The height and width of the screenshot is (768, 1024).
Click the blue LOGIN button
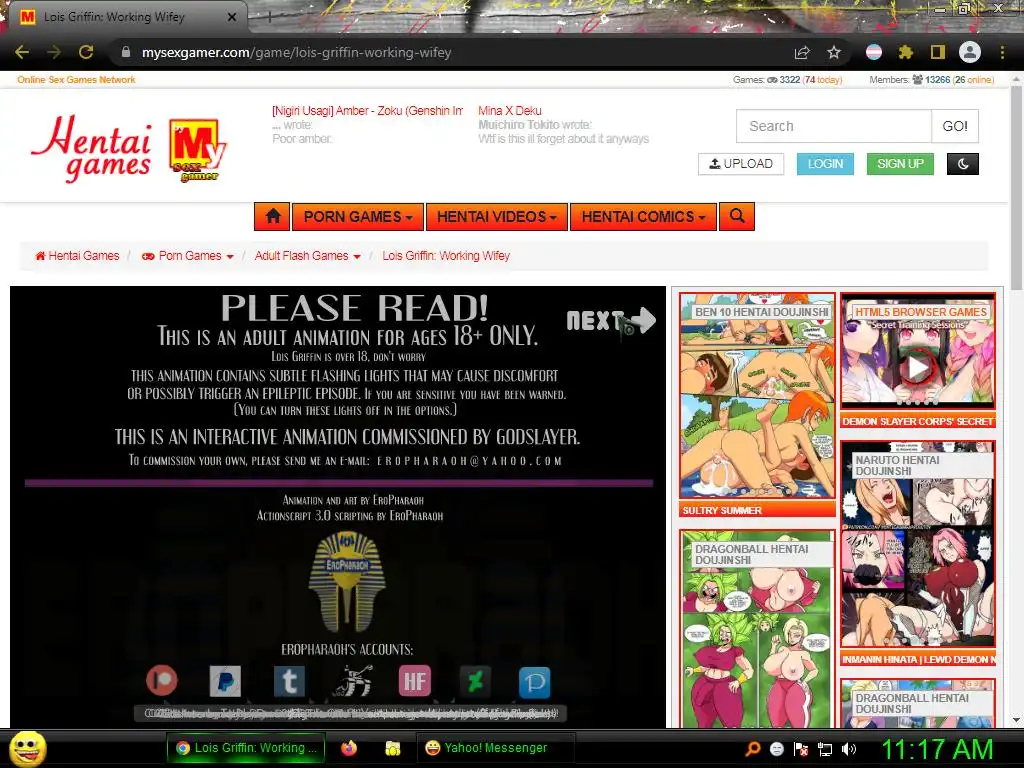click(x=825, y=164)
